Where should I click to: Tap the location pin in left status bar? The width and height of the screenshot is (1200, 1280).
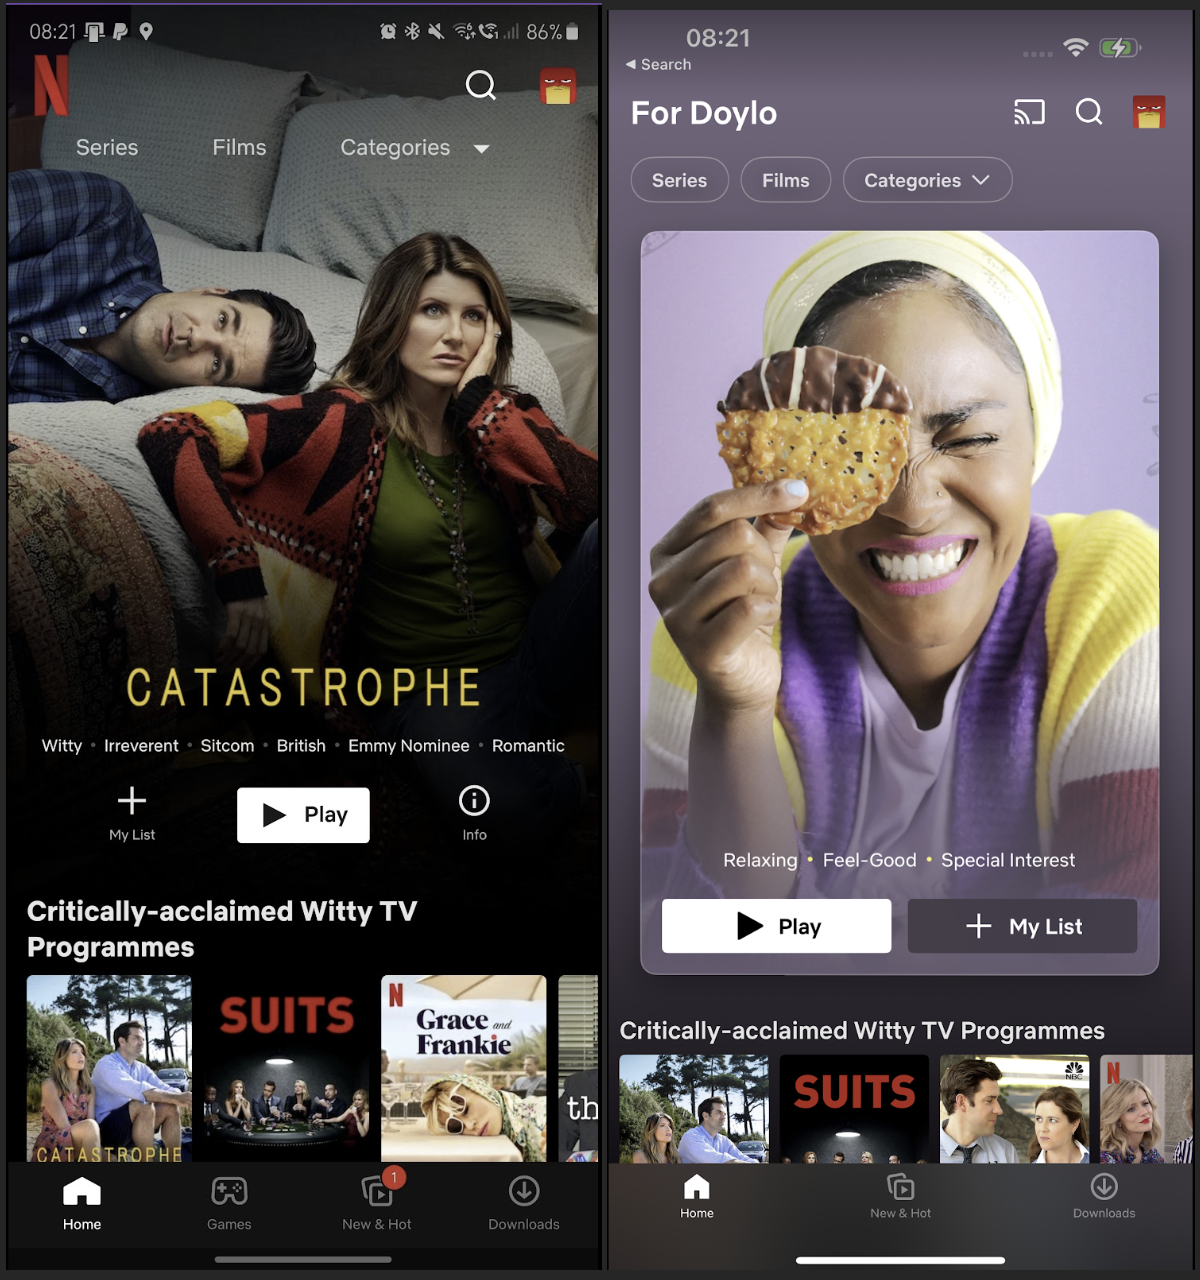(x=146, y=32)
